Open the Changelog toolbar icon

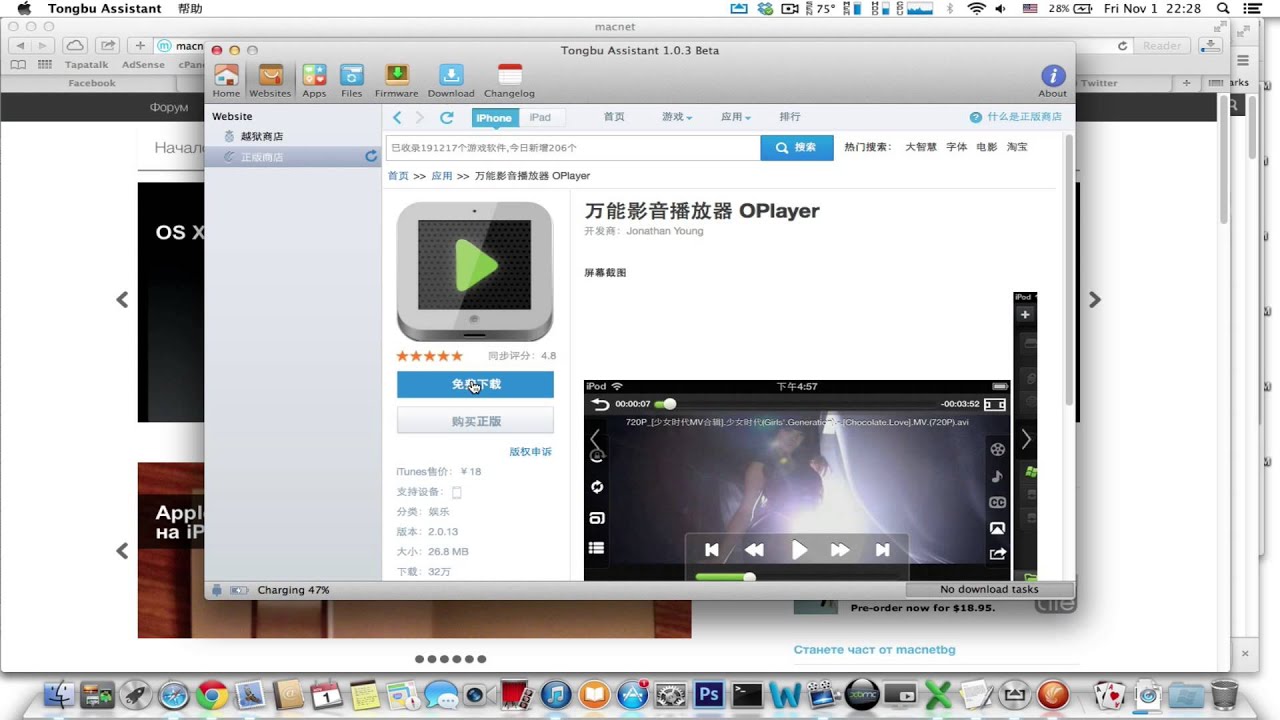click(x=510, y=80)
